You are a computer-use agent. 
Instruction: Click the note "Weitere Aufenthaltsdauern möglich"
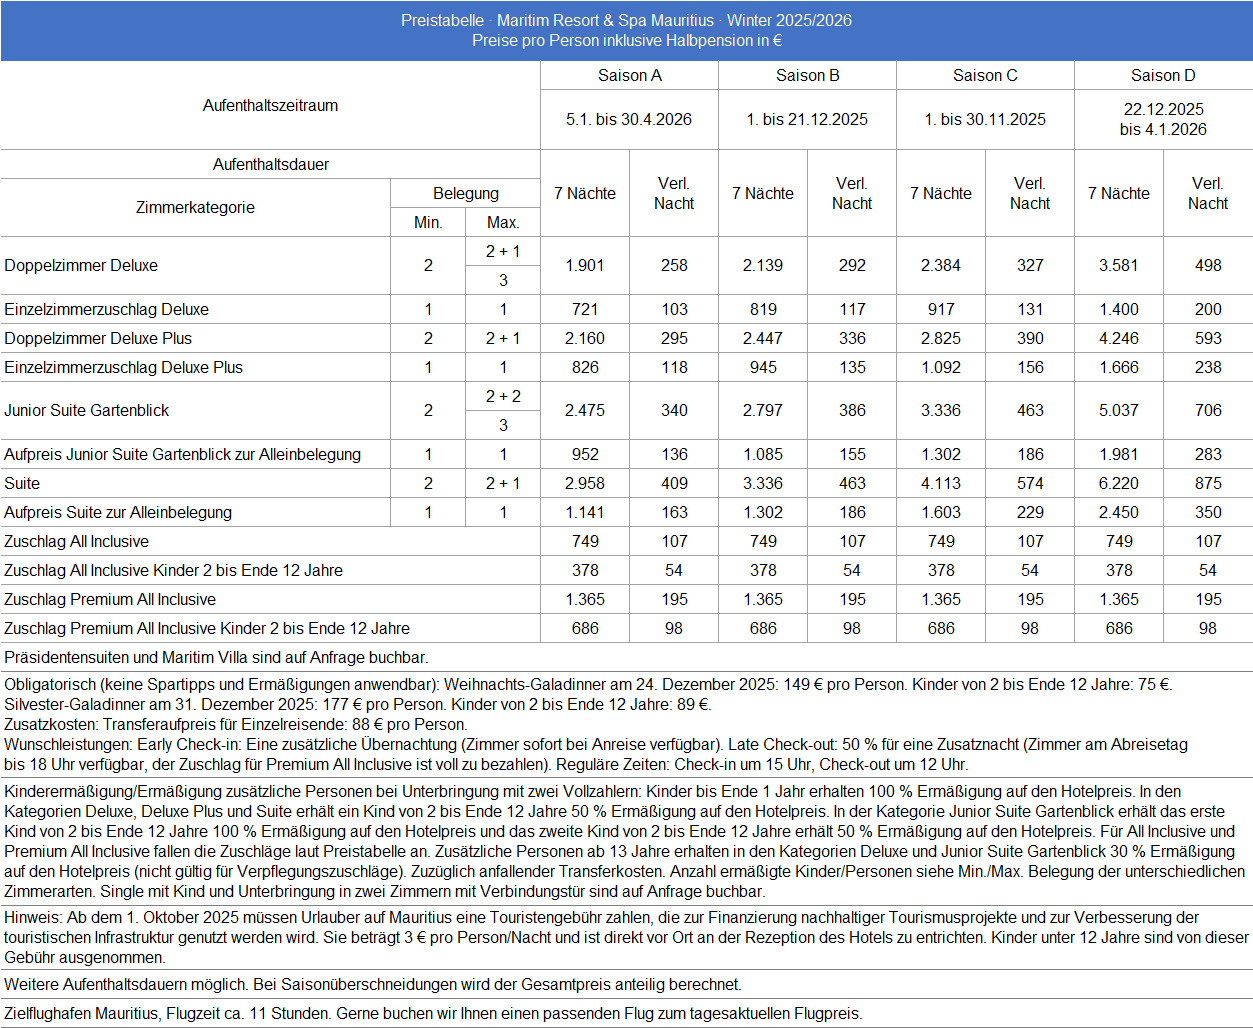pos(127,984)
